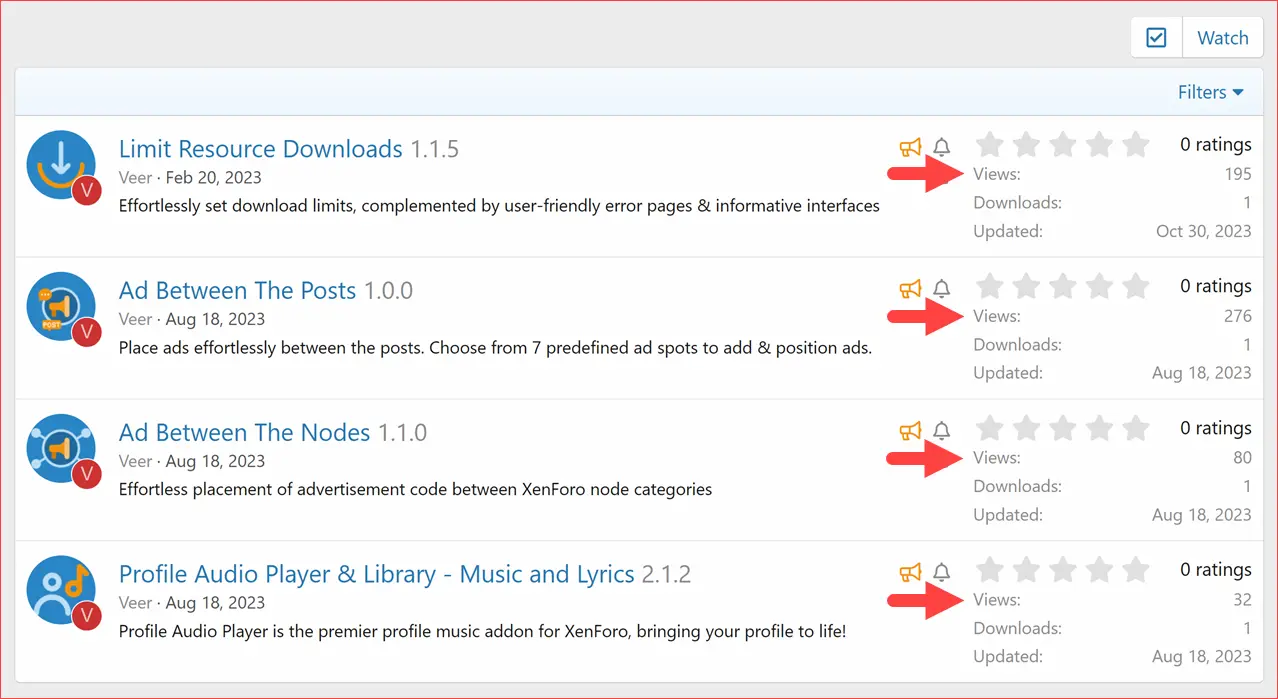Expand the Filters dropdown

click(1204, 91)
